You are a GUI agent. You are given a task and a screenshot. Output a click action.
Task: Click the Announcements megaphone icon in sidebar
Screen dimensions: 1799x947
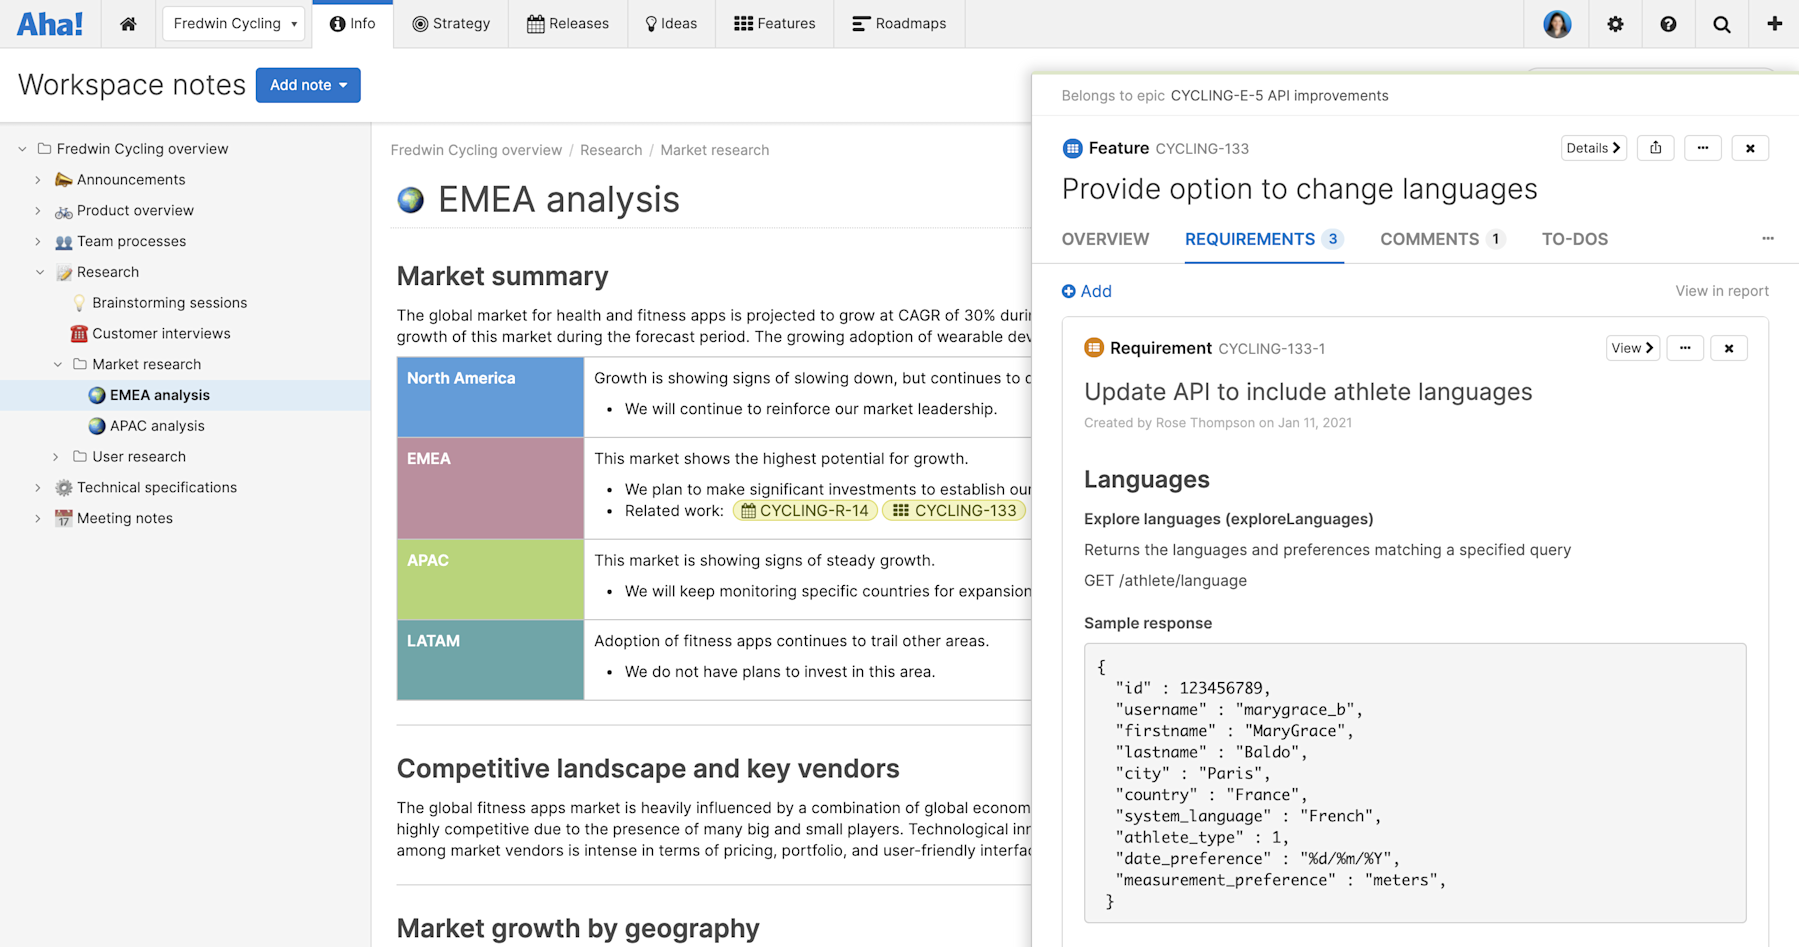coord(63,179)
